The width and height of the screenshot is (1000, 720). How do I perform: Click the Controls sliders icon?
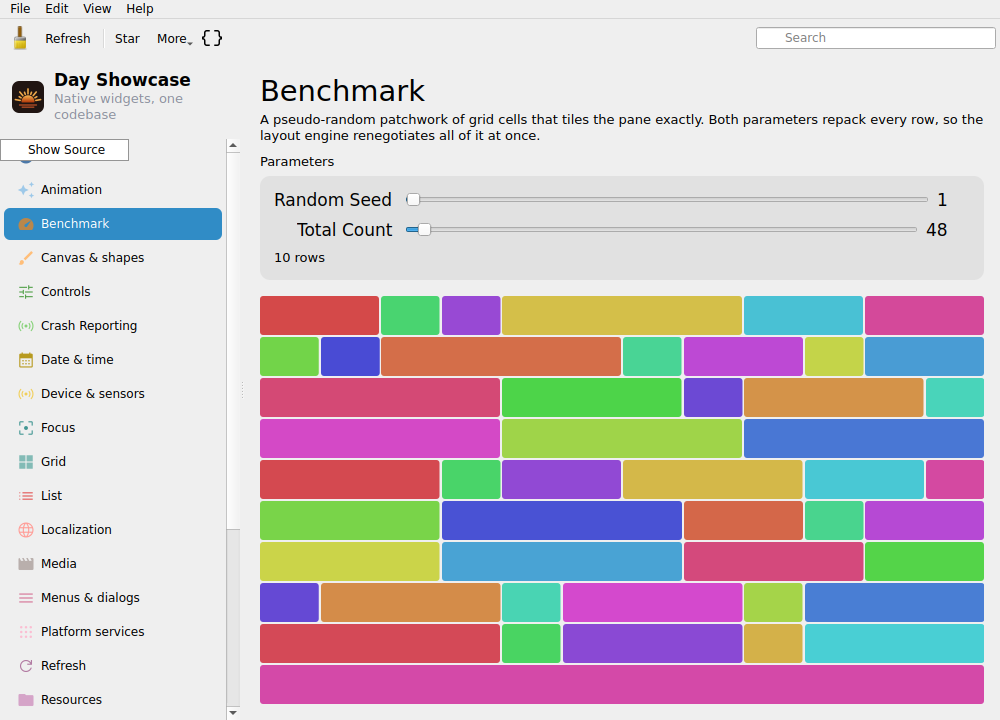click(x=26, y=291)
